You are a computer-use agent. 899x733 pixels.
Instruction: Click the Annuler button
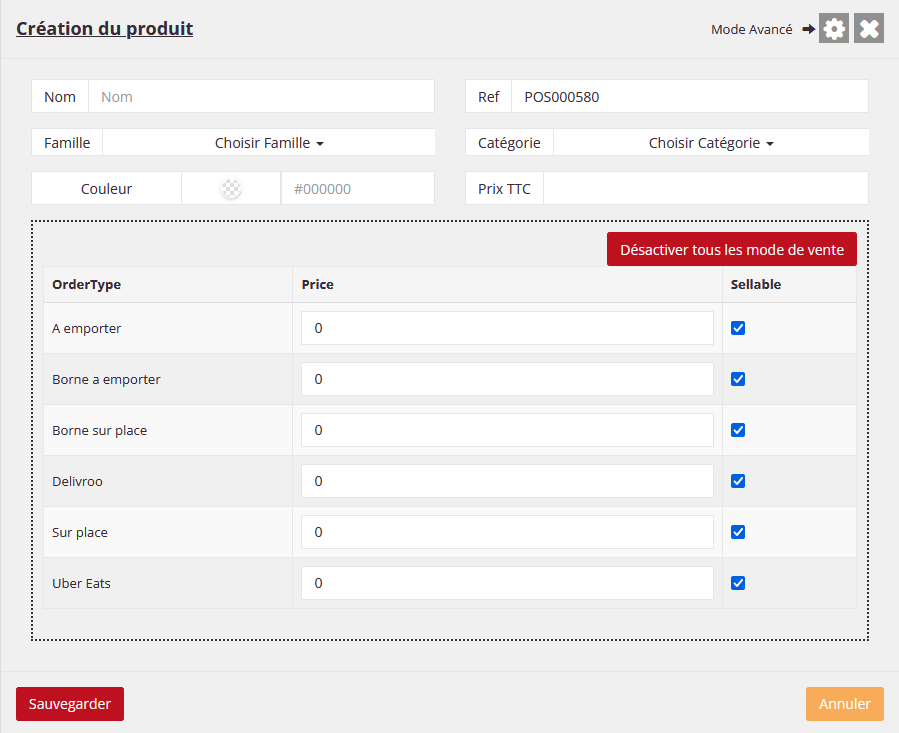click(844, 704)
